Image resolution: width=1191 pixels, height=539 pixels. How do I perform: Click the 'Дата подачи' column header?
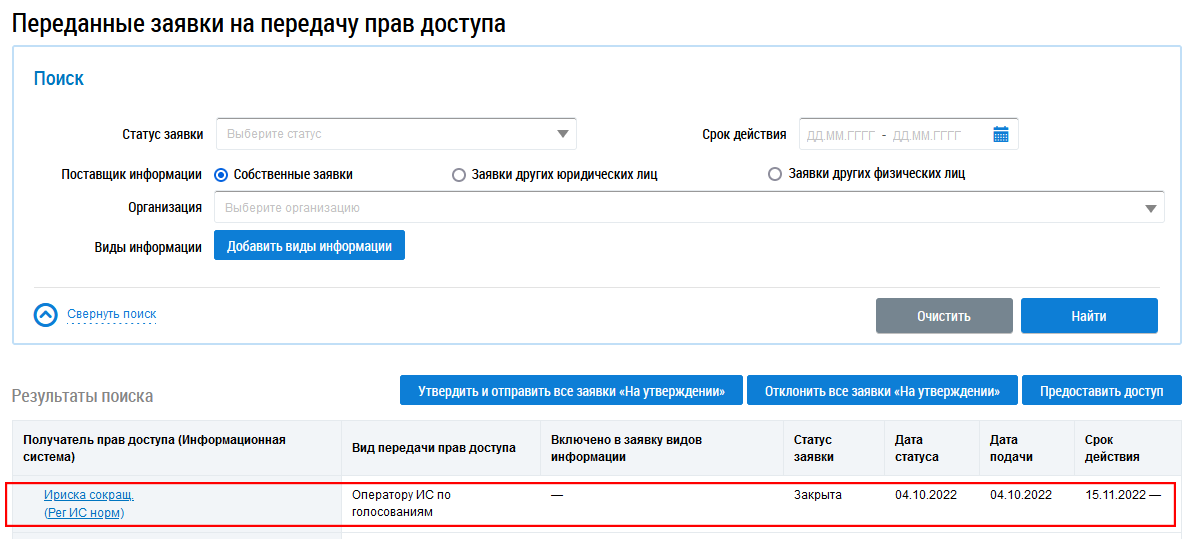click(1009, 448)
